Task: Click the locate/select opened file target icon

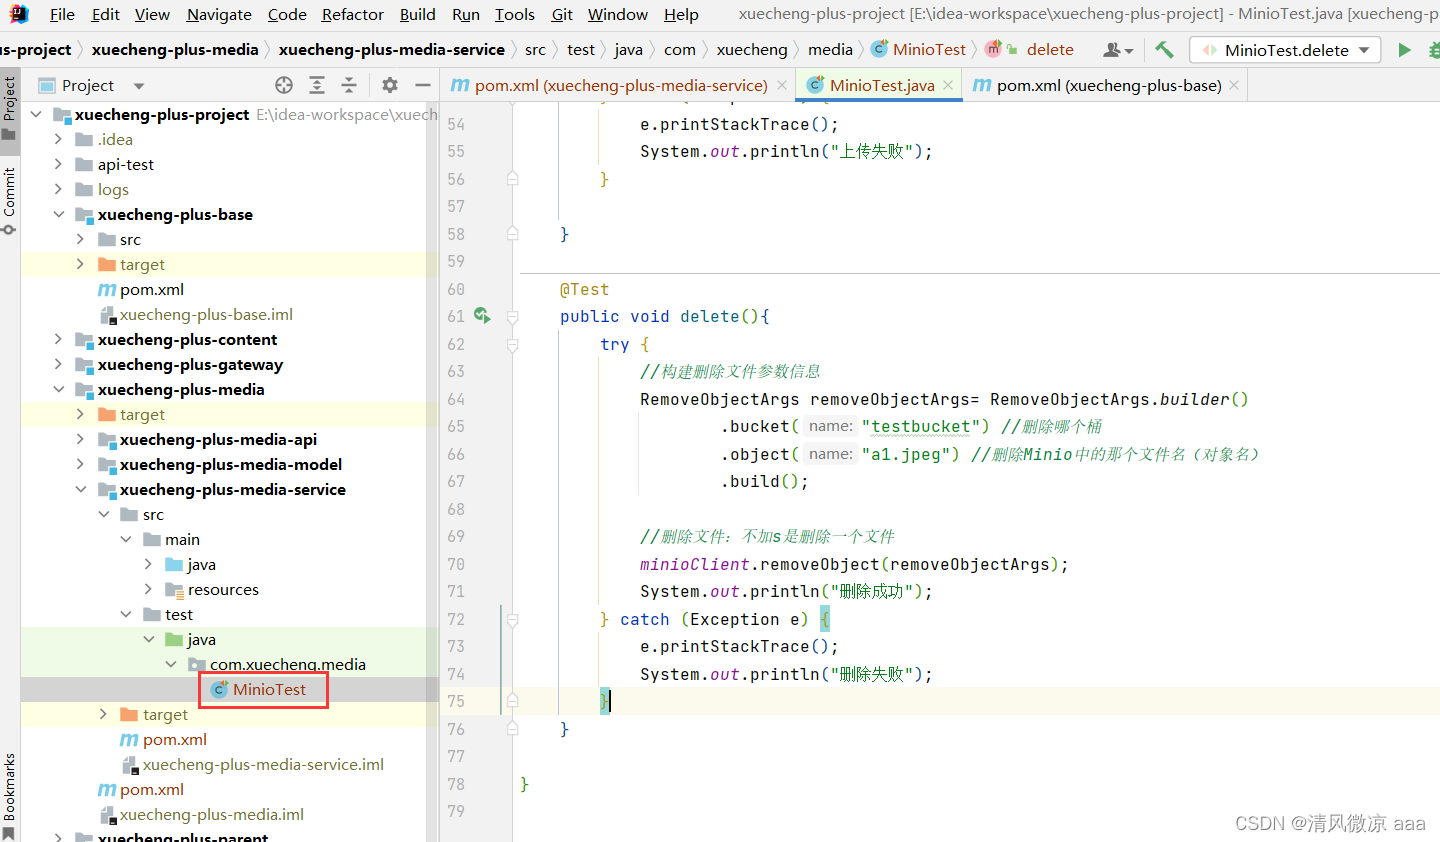Action: [x=284, y=85]
